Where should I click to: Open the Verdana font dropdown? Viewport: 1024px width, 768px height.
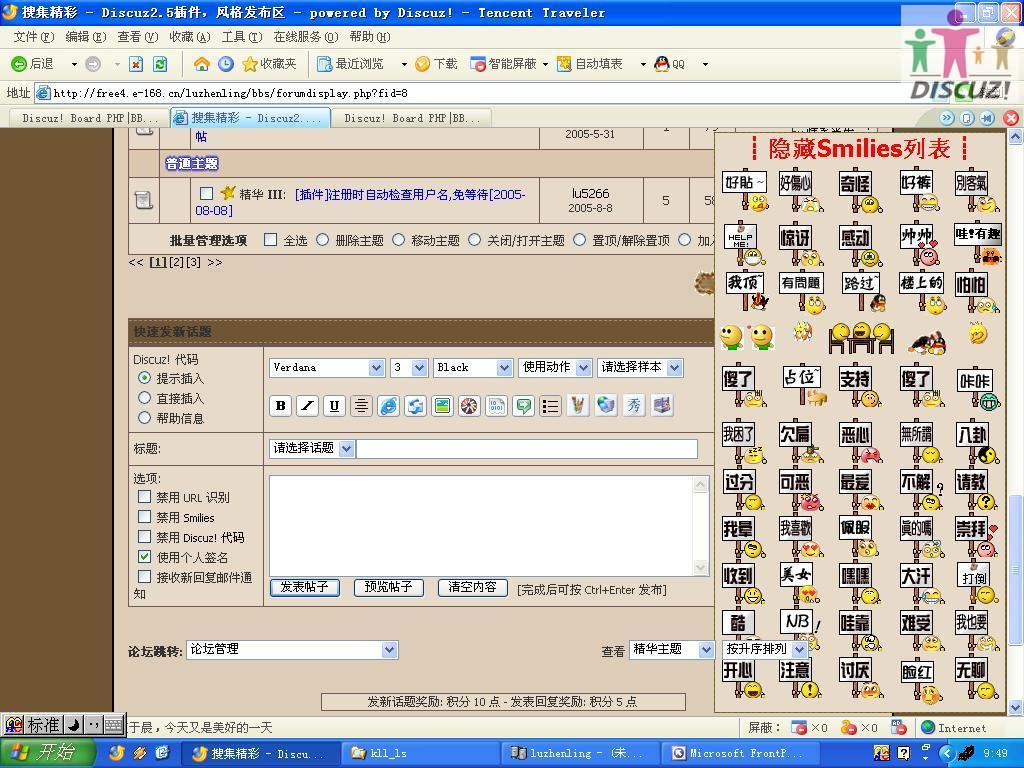coord(327,368)
